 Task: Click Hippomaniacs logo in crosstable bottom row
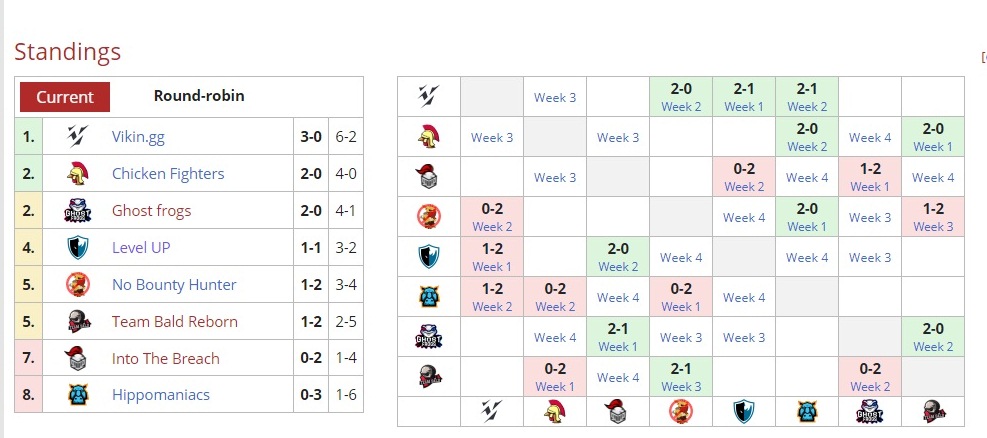click(x=806, y=410)
